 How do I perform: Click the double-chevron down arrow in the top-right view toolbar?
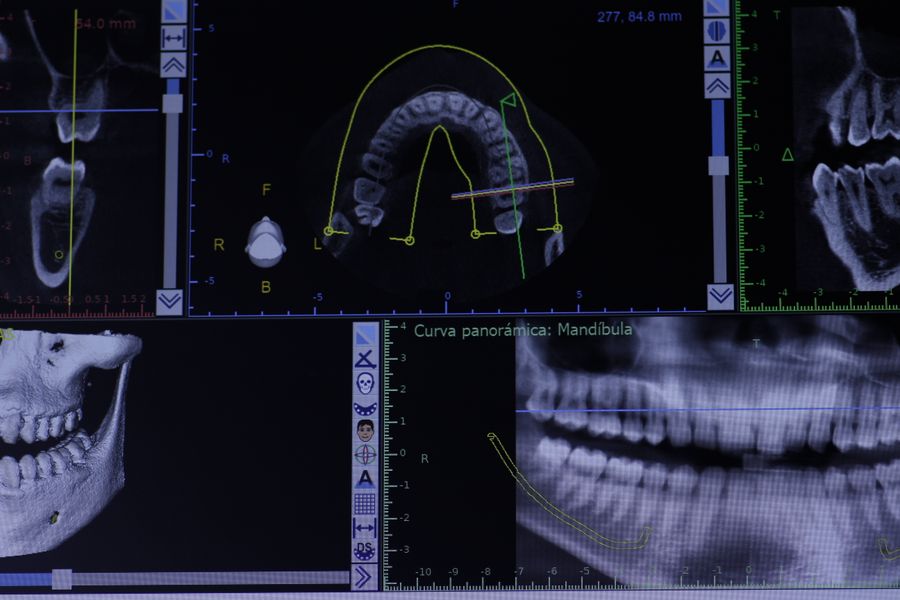(x=721, y=296)
